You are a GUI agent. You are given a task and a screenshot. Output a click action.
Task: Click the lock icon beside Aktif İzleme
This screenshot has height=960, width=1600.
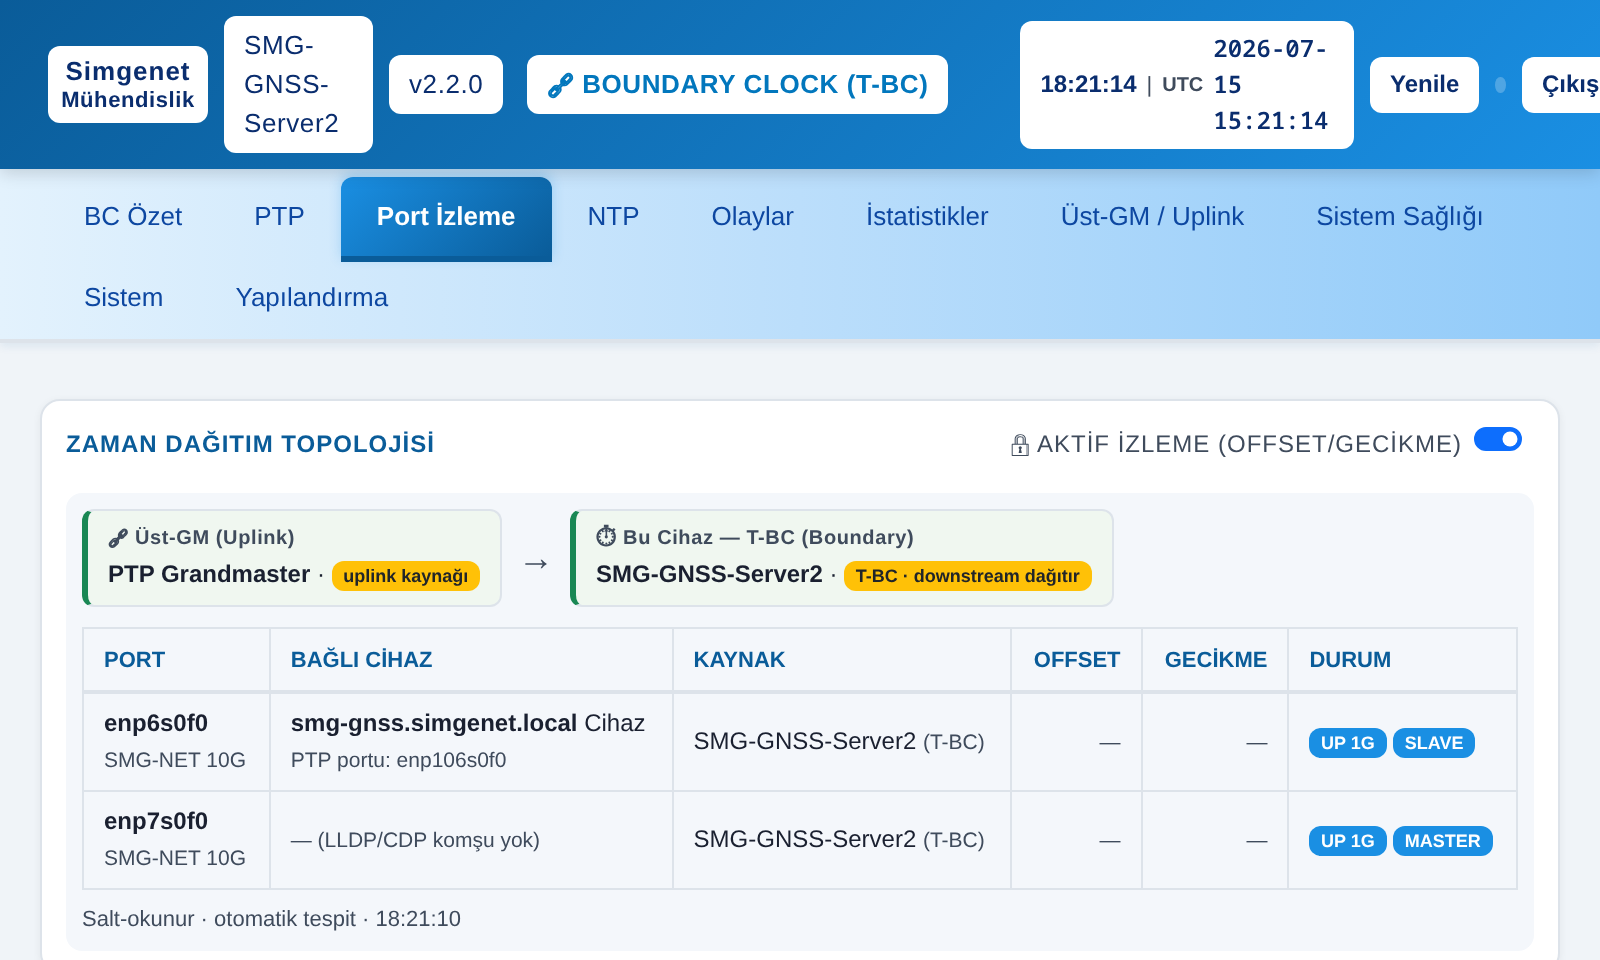(1020, 445)
